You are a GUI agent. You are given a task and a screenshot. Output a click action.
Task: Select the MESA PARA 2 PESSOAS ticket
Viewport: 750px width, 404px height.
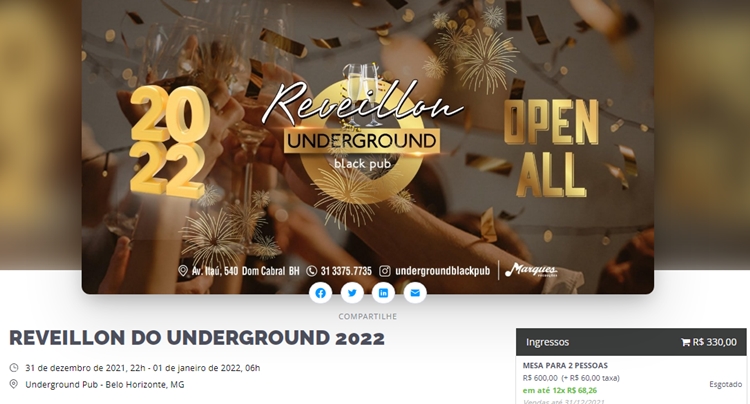pyautogui.click(x=565, y=366)
